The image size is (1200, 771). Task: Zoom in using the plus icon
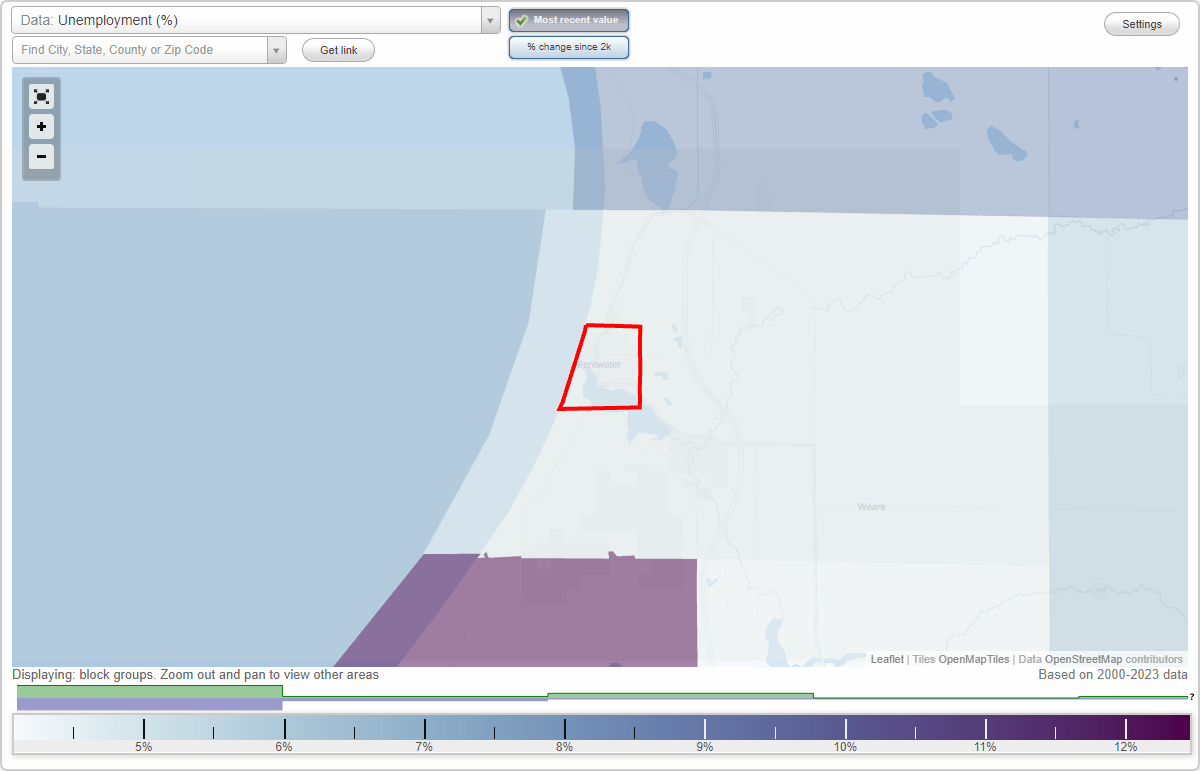click(41, 127)
